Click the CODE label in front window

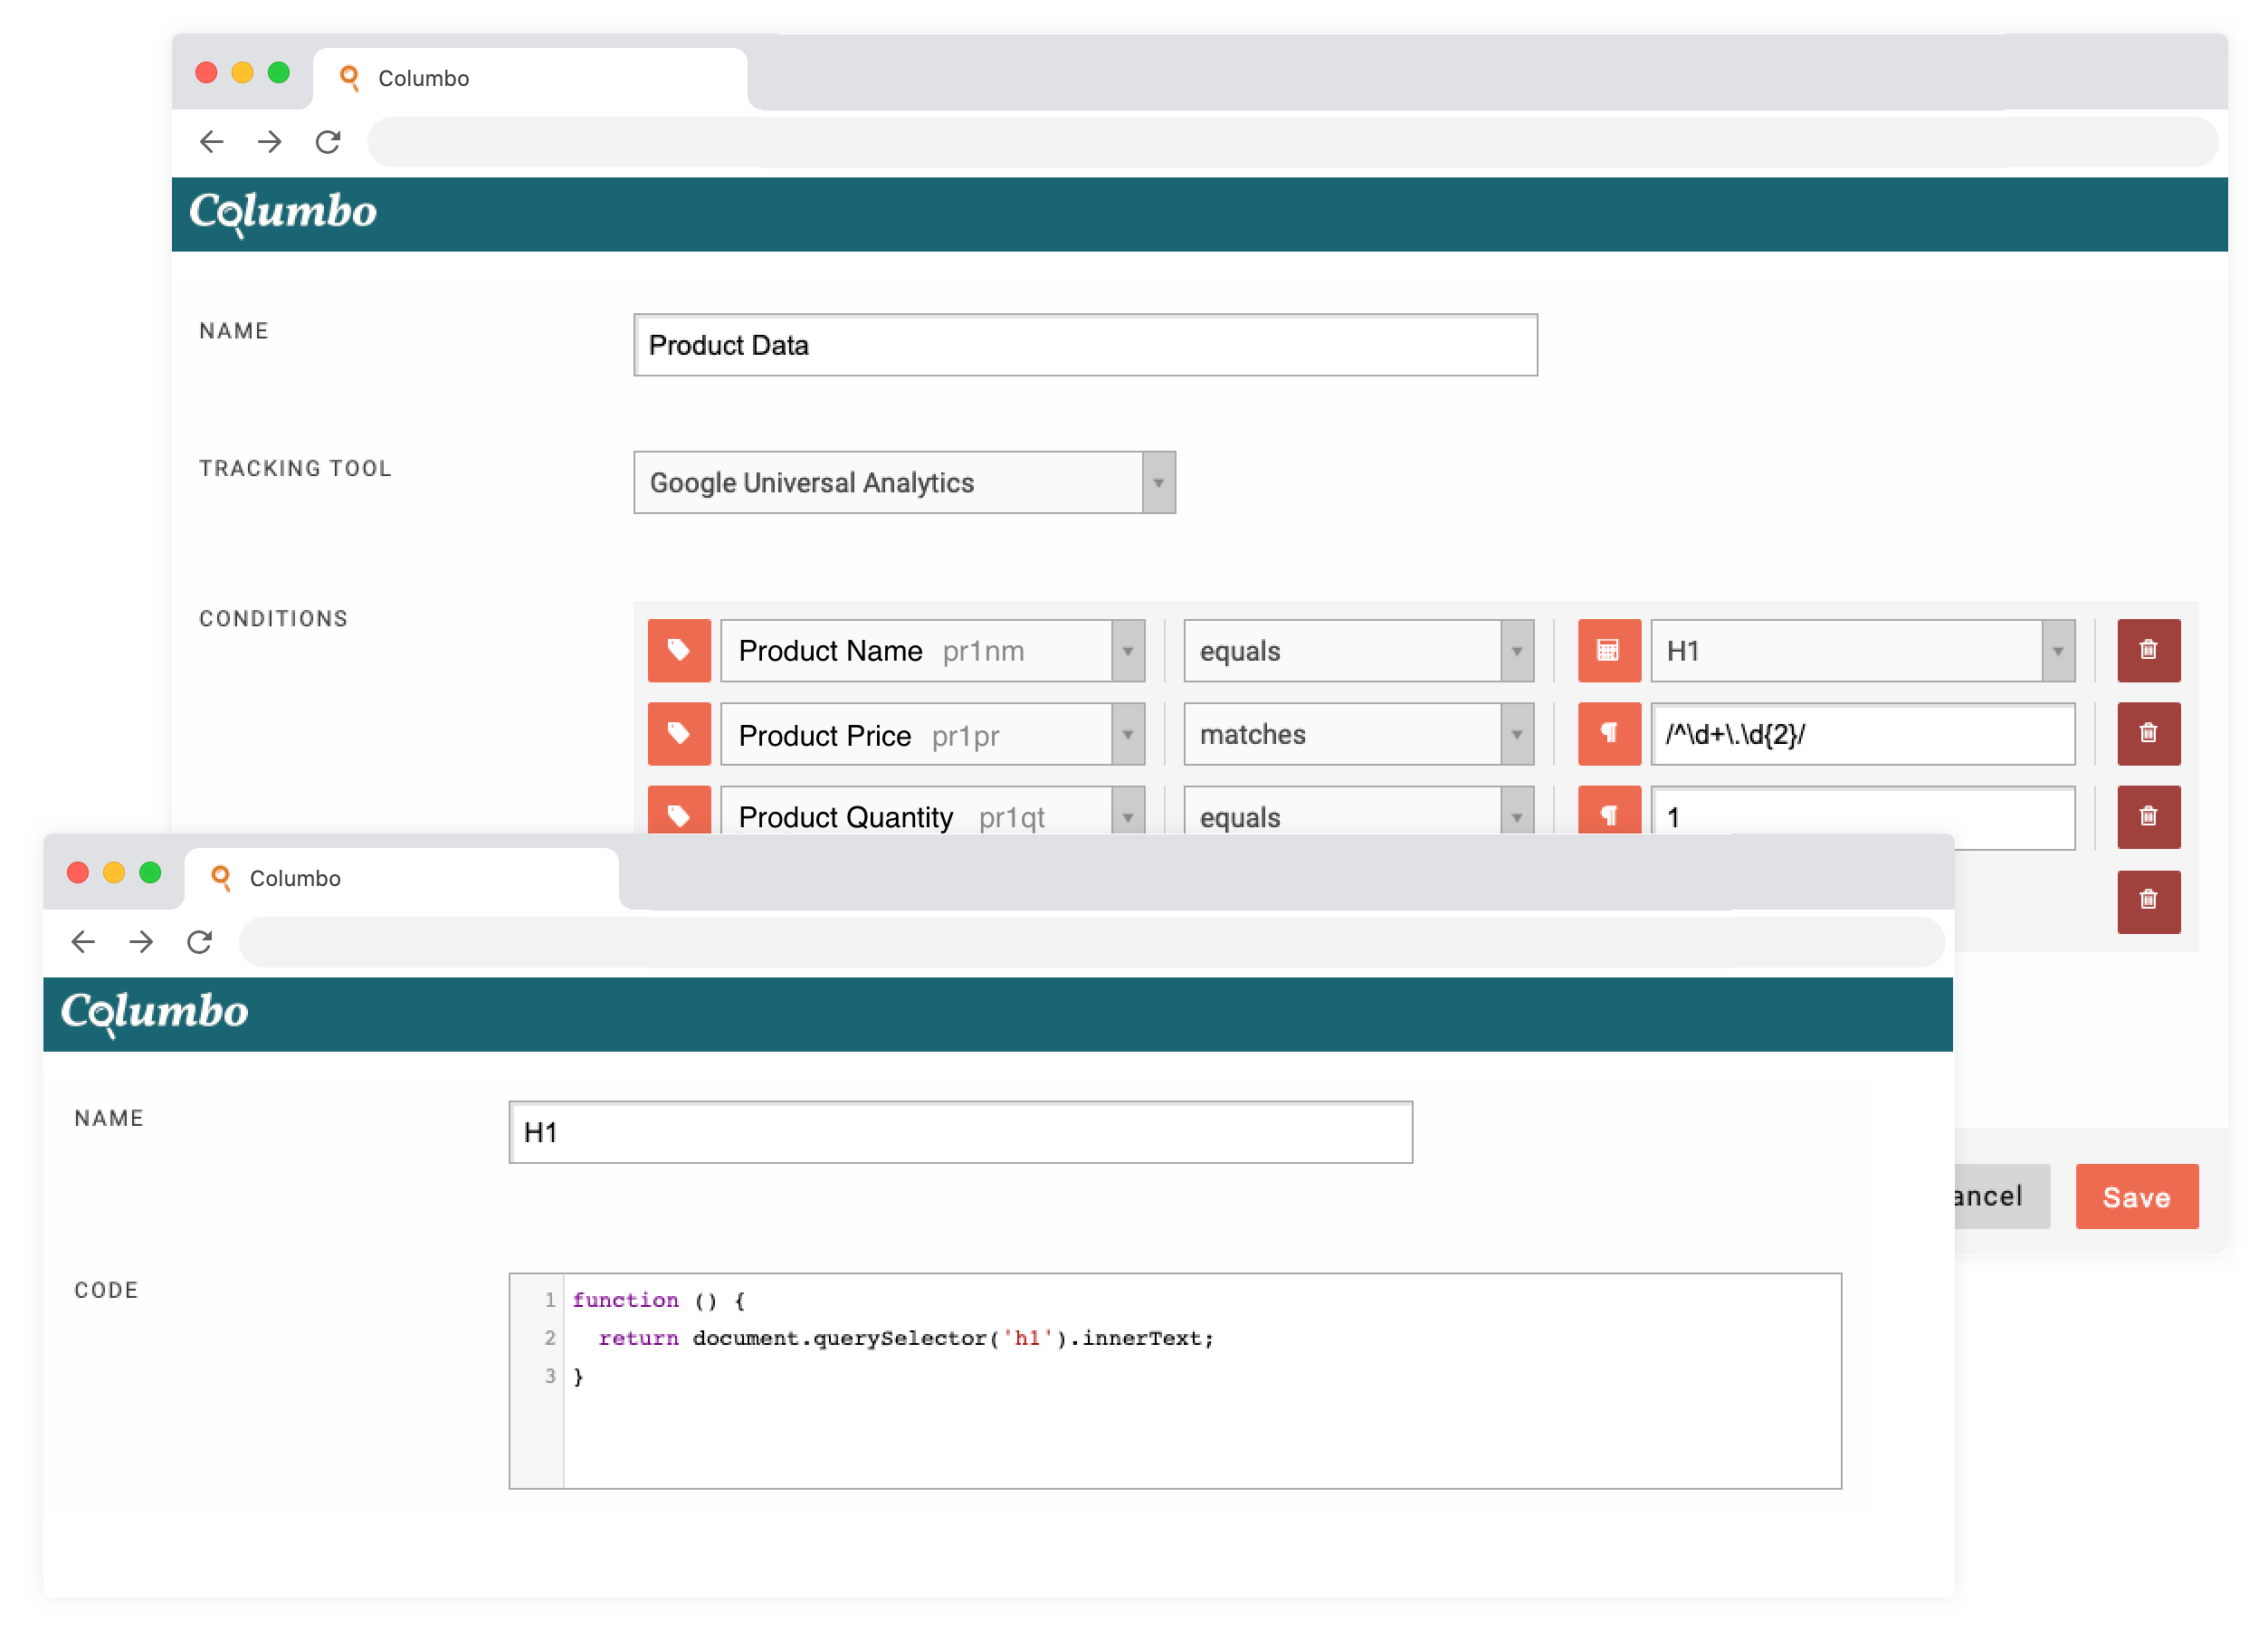coord(106,1291)
